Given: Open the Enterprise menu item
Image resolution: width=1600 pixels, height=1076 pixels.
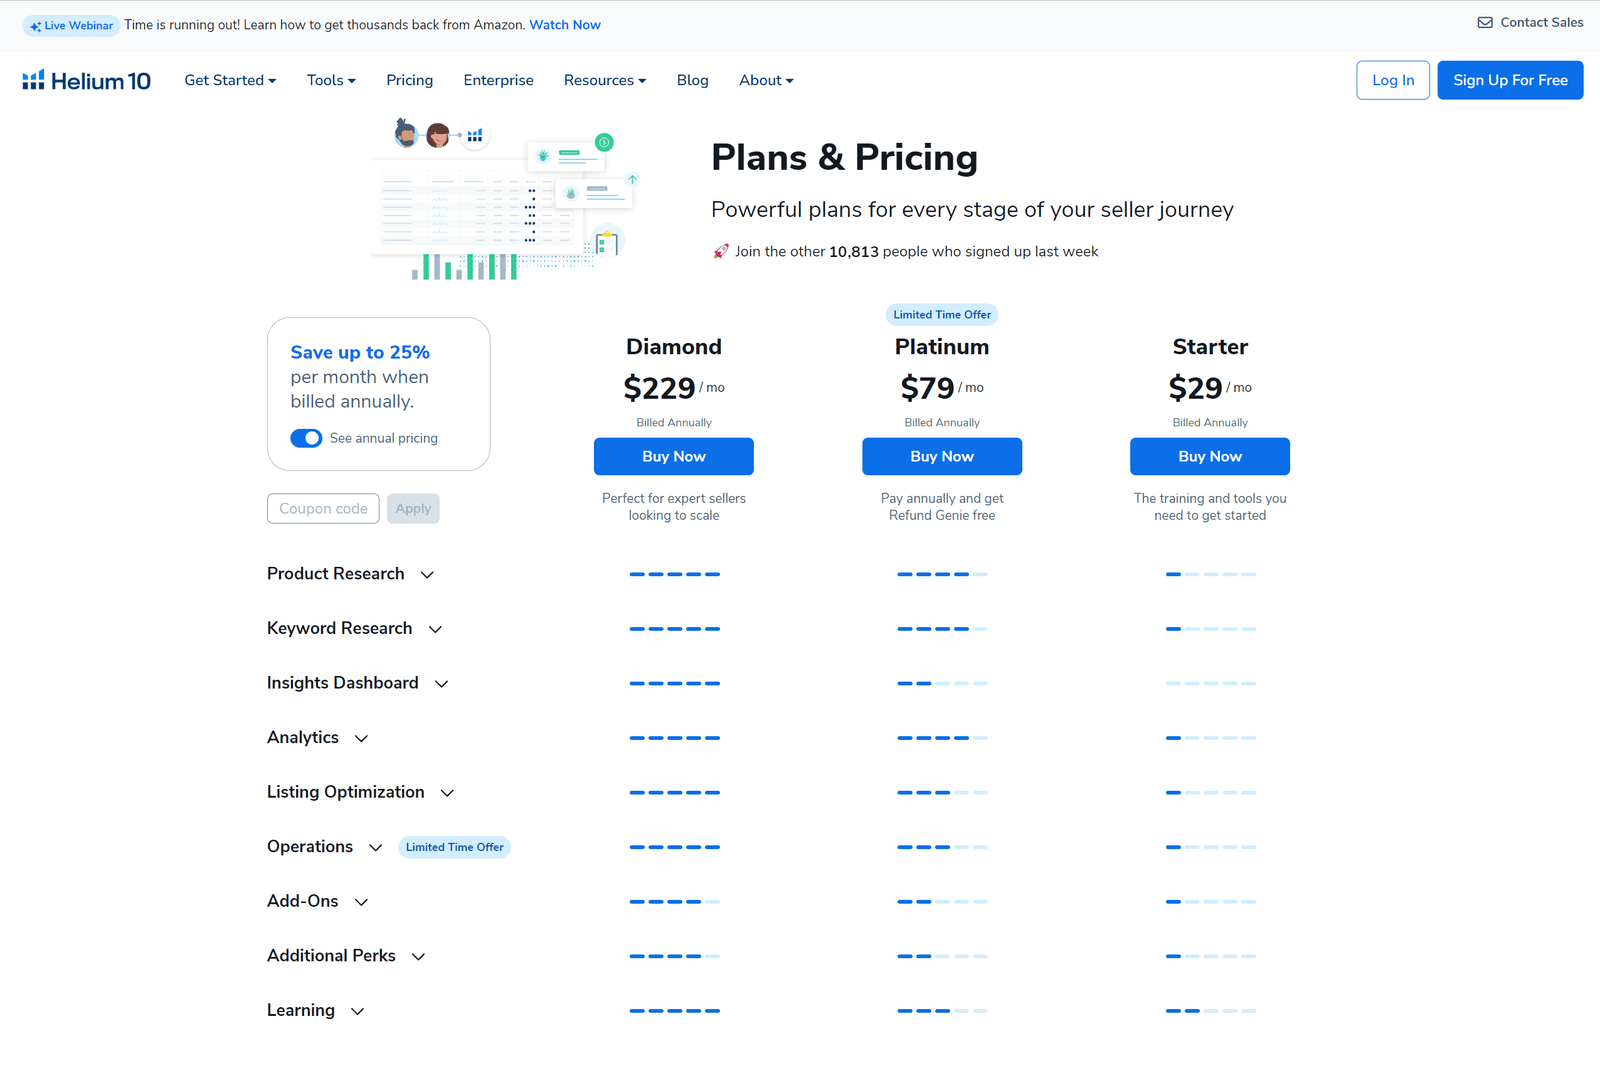Looking at the screenshot, I should (498, 80).
